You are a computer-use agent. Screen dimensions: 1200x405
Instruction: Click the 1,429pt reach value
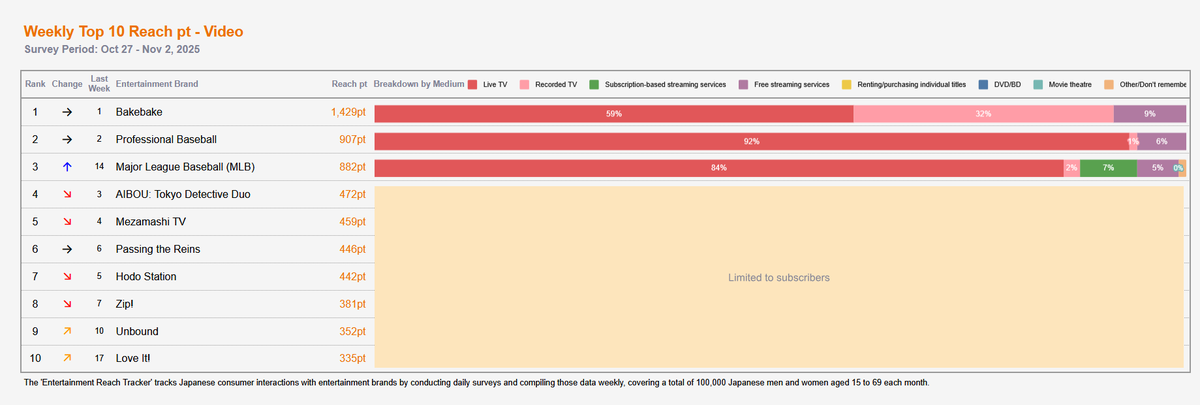[x=349, y=113]
